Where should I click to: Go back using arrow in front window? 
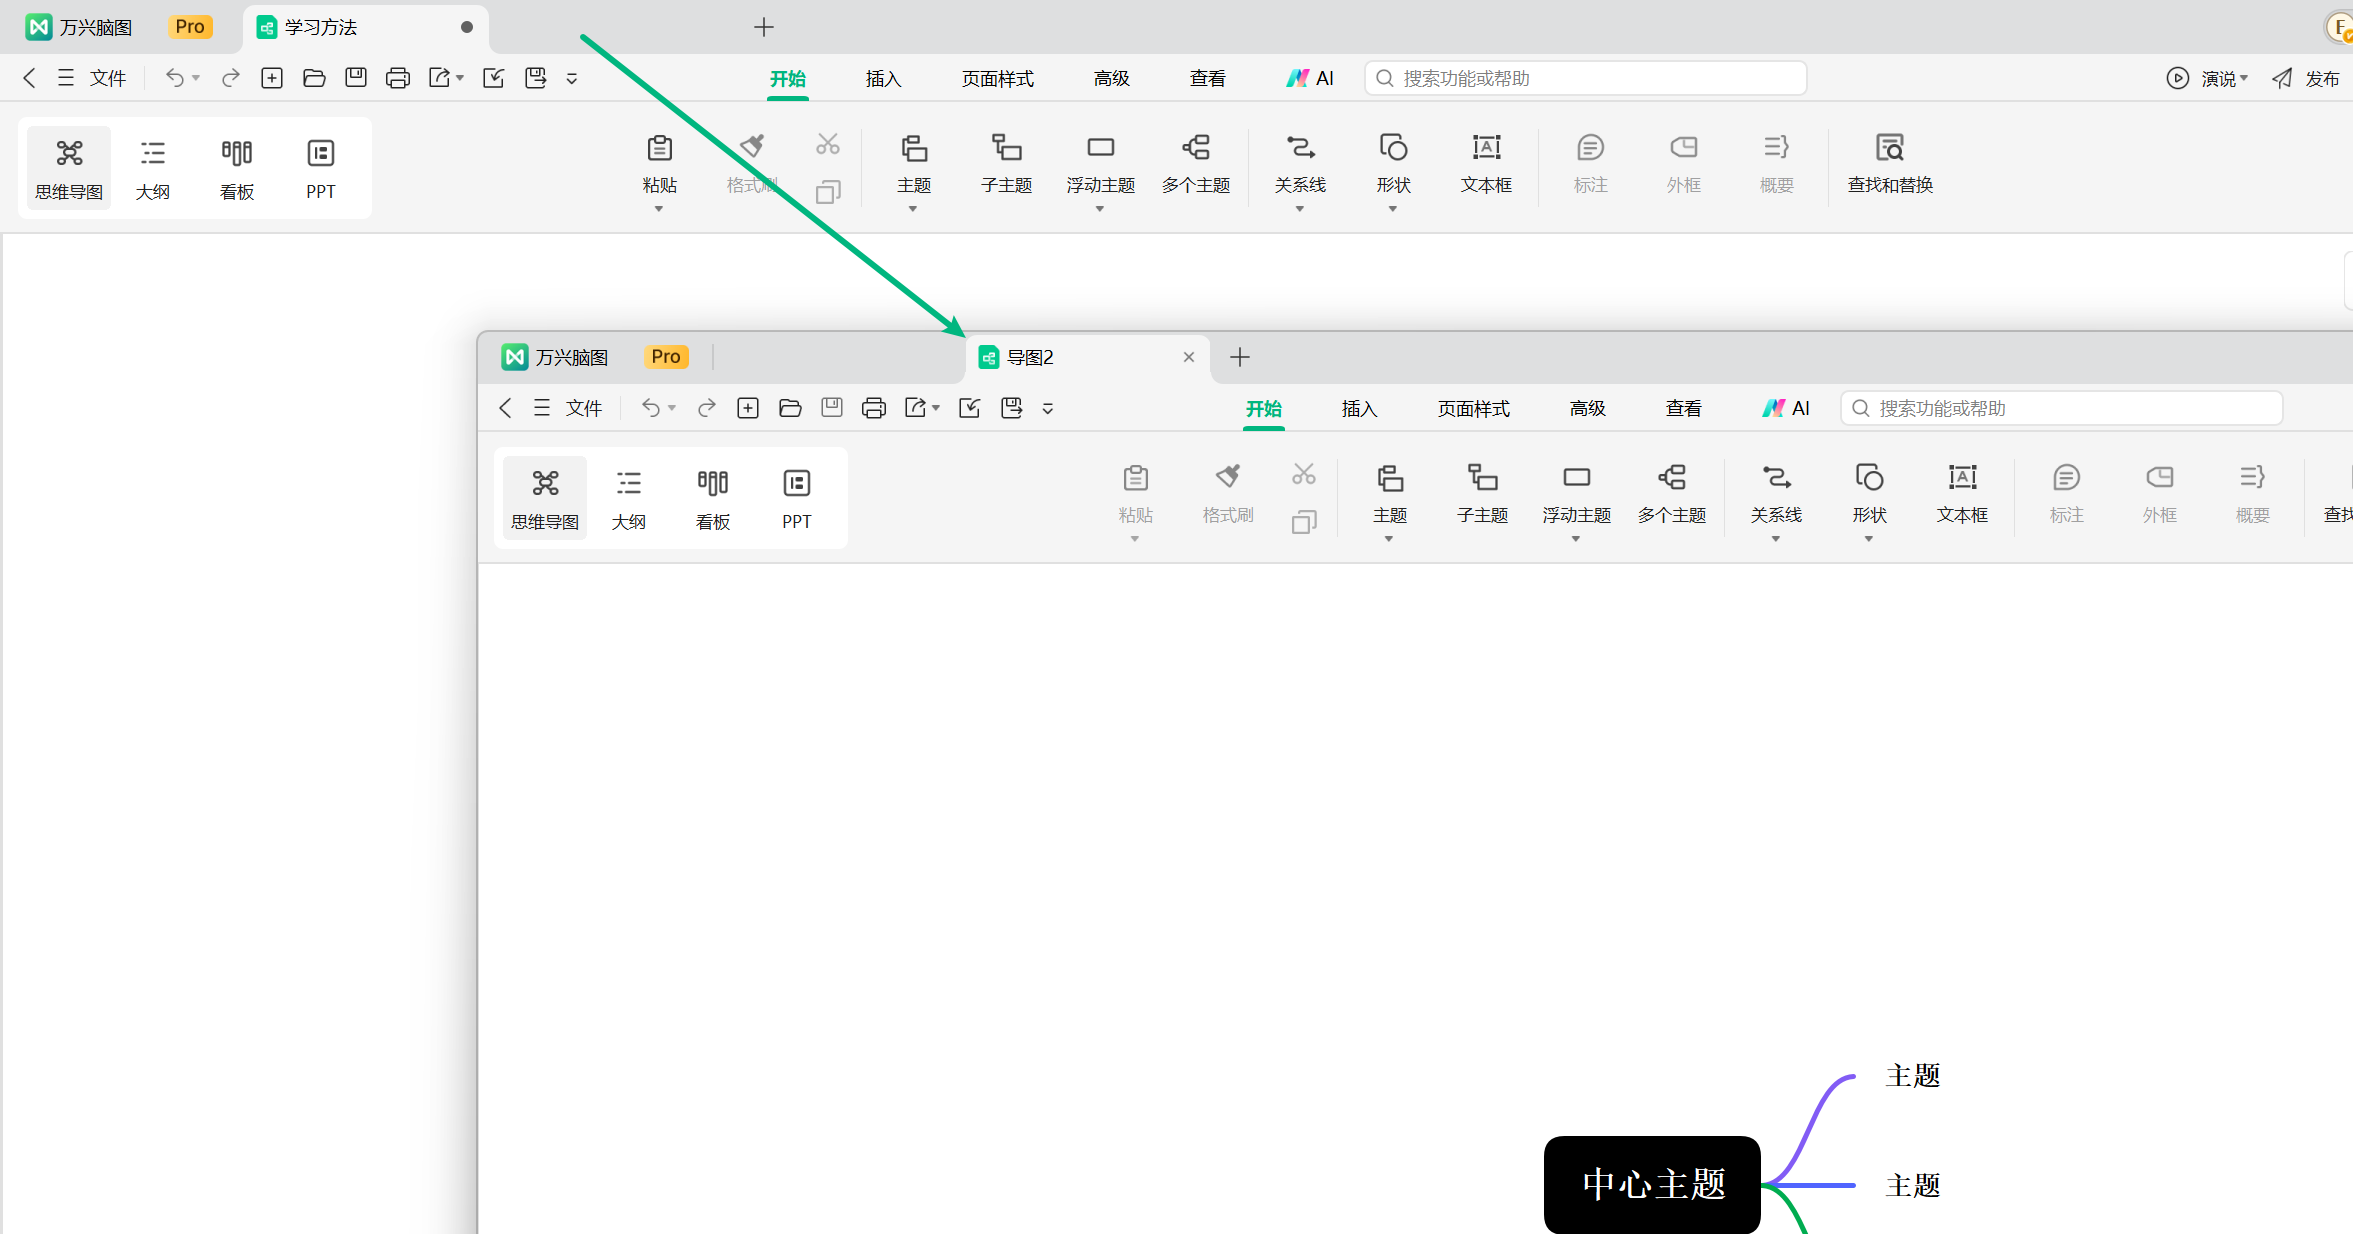point(506,408)
